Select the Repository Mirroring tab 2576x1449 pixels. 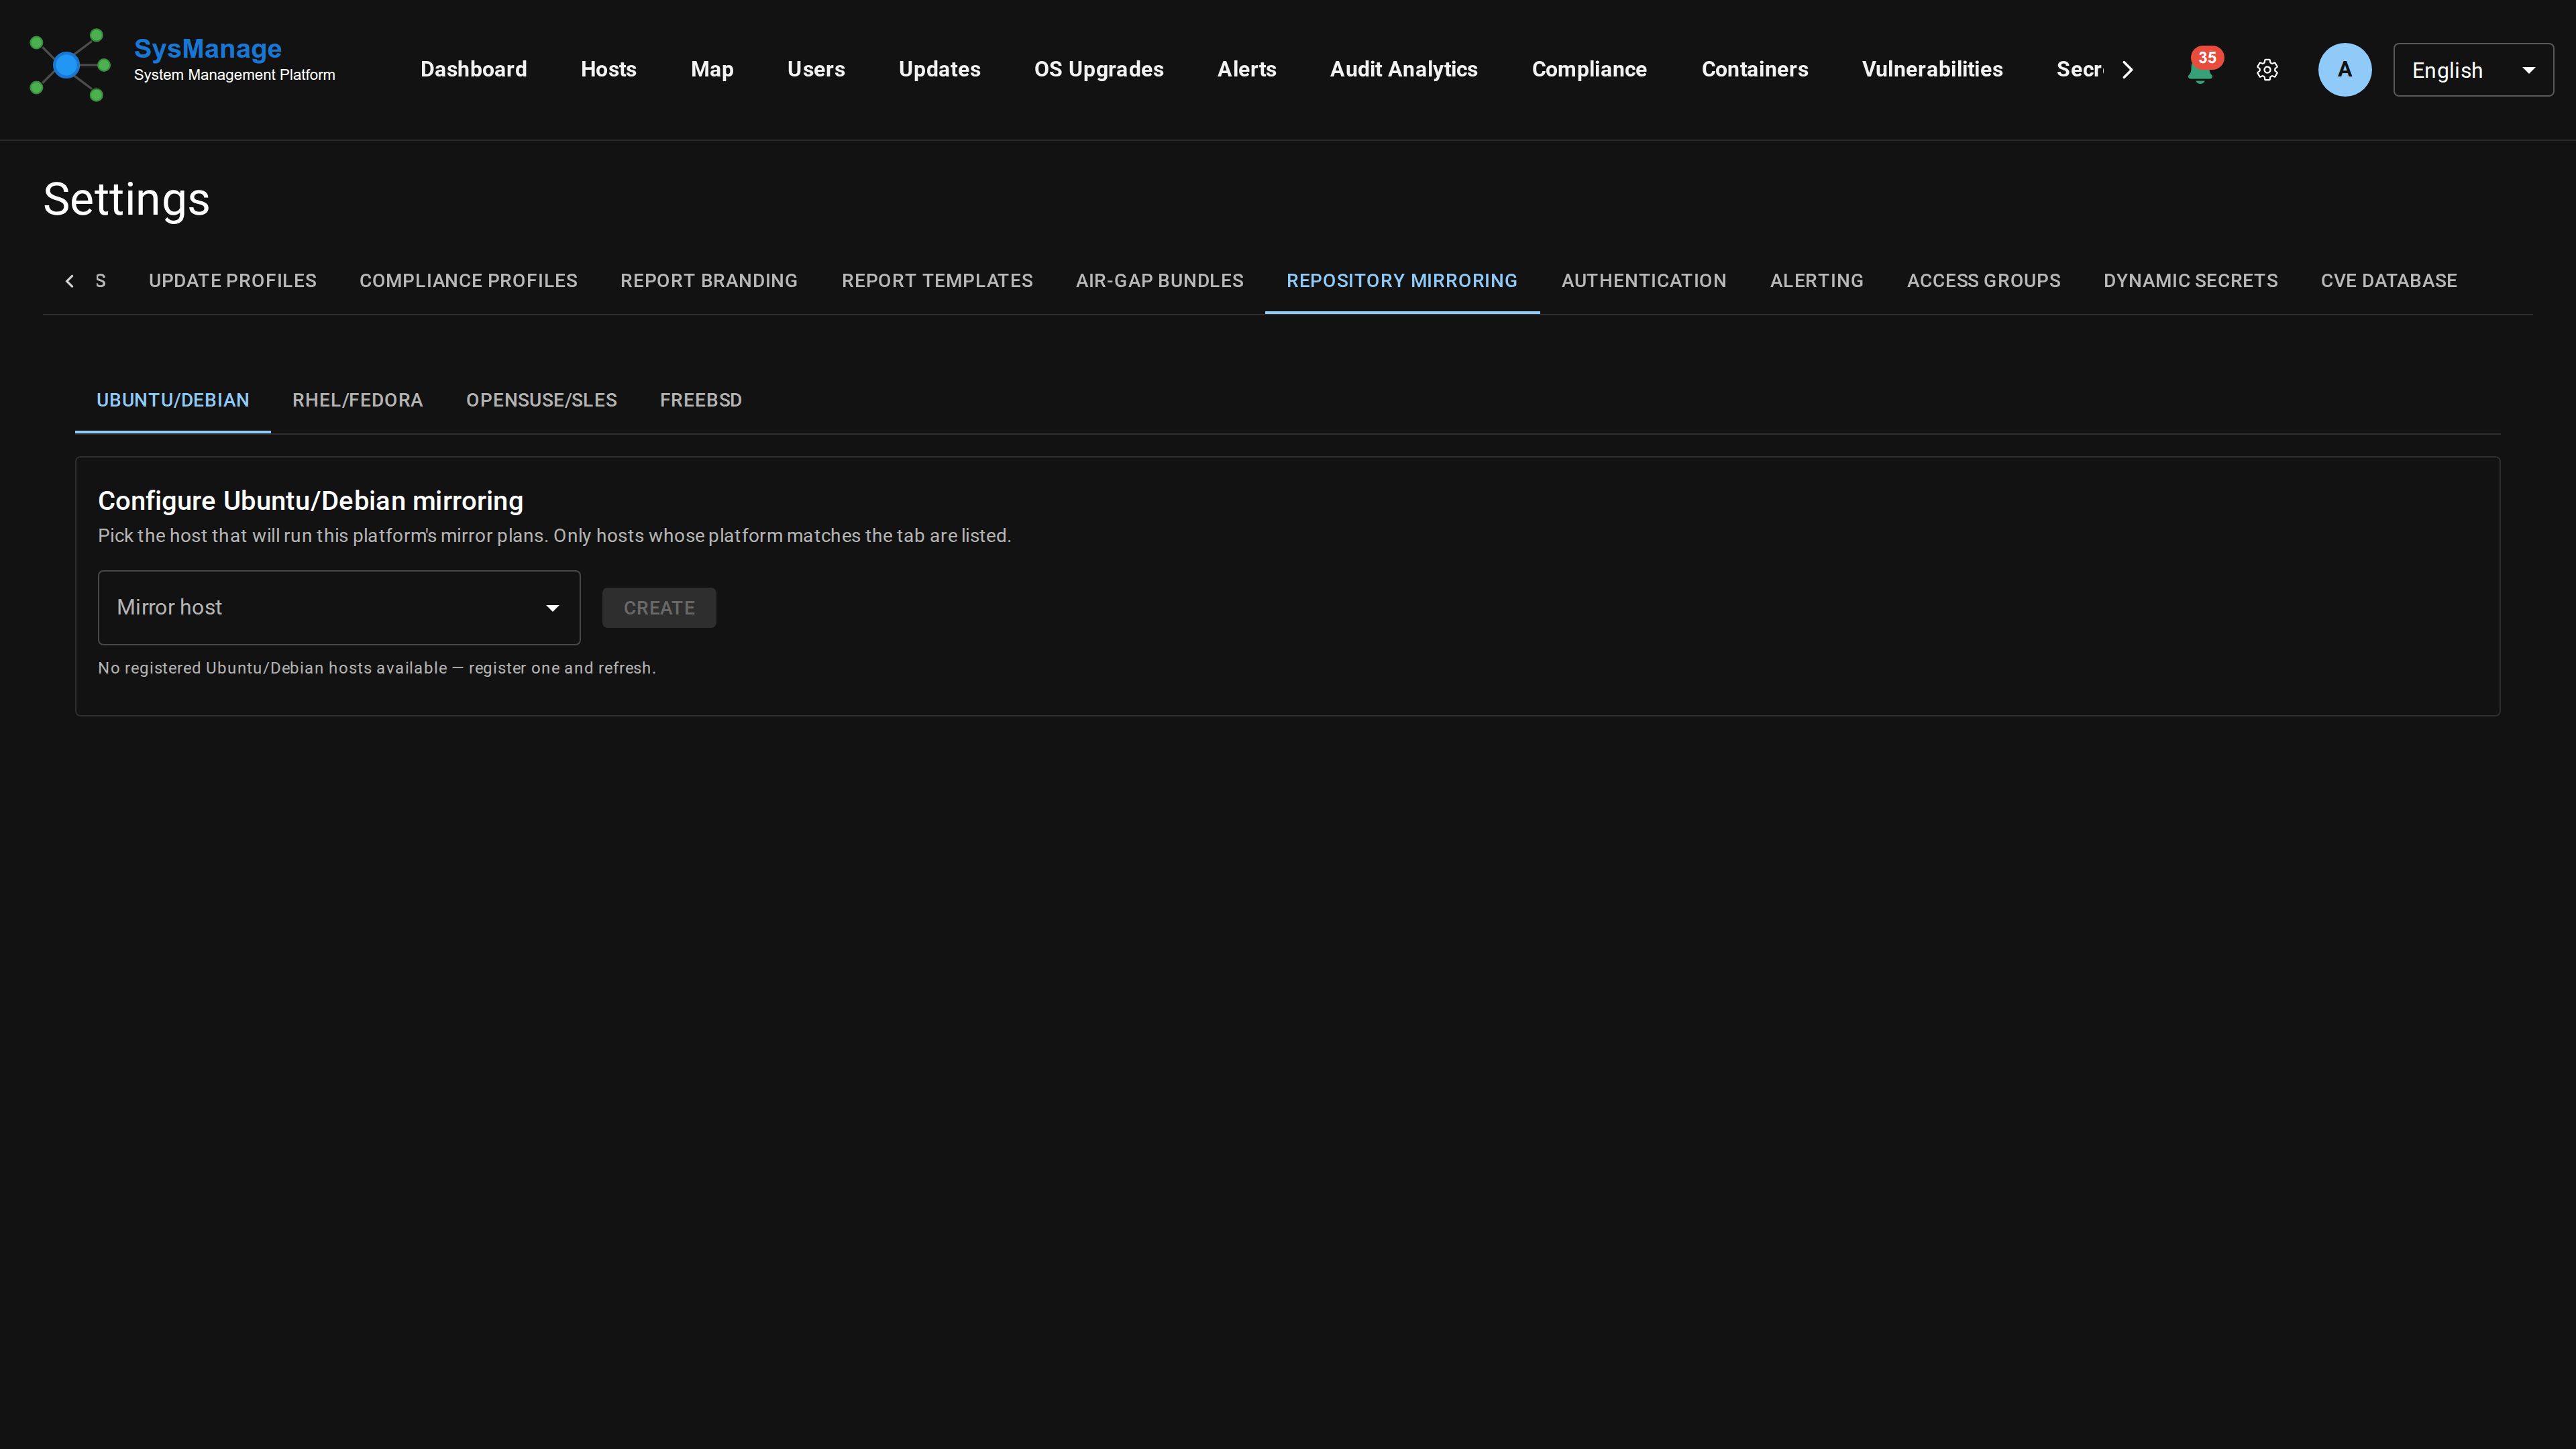1402,281
